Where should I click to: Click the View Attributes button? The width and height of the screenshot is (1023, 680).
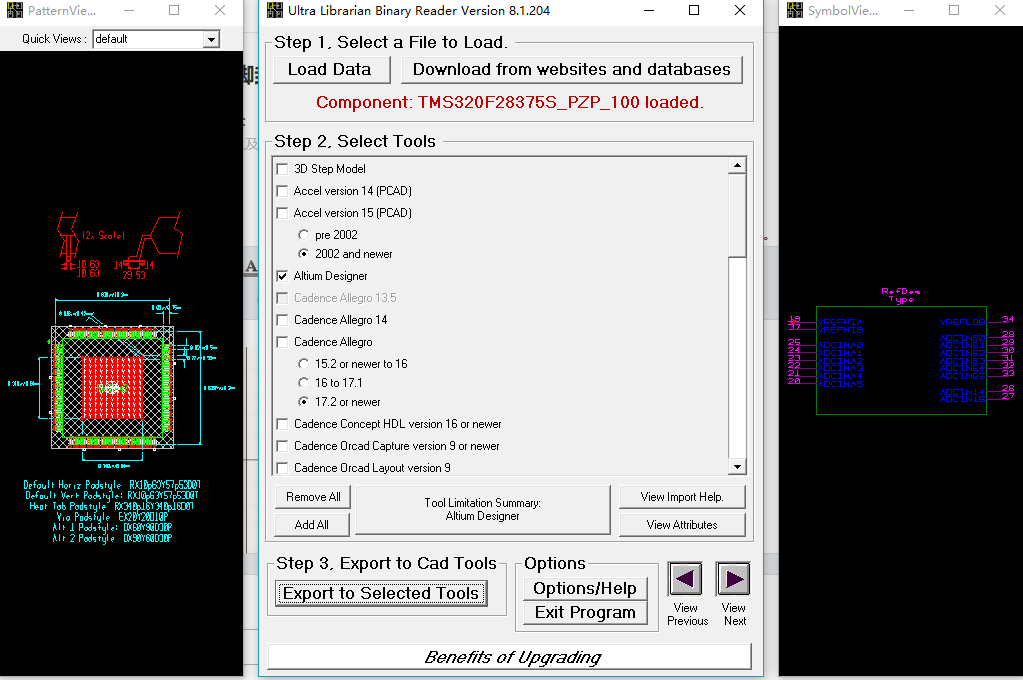[x=682, y=525]
